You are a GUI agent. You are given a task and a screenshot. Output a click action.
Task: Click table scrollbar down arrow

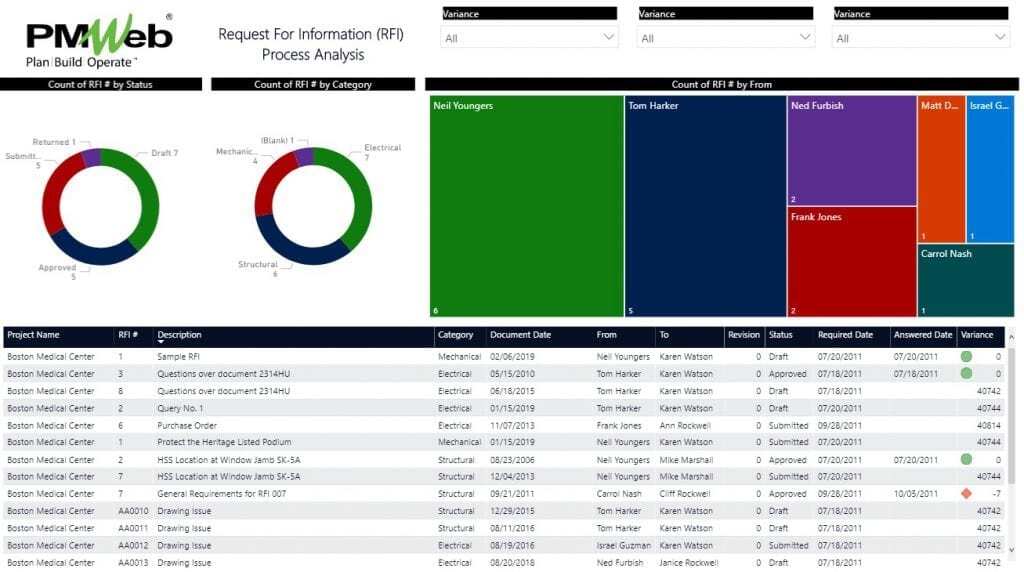point(1012,550)
